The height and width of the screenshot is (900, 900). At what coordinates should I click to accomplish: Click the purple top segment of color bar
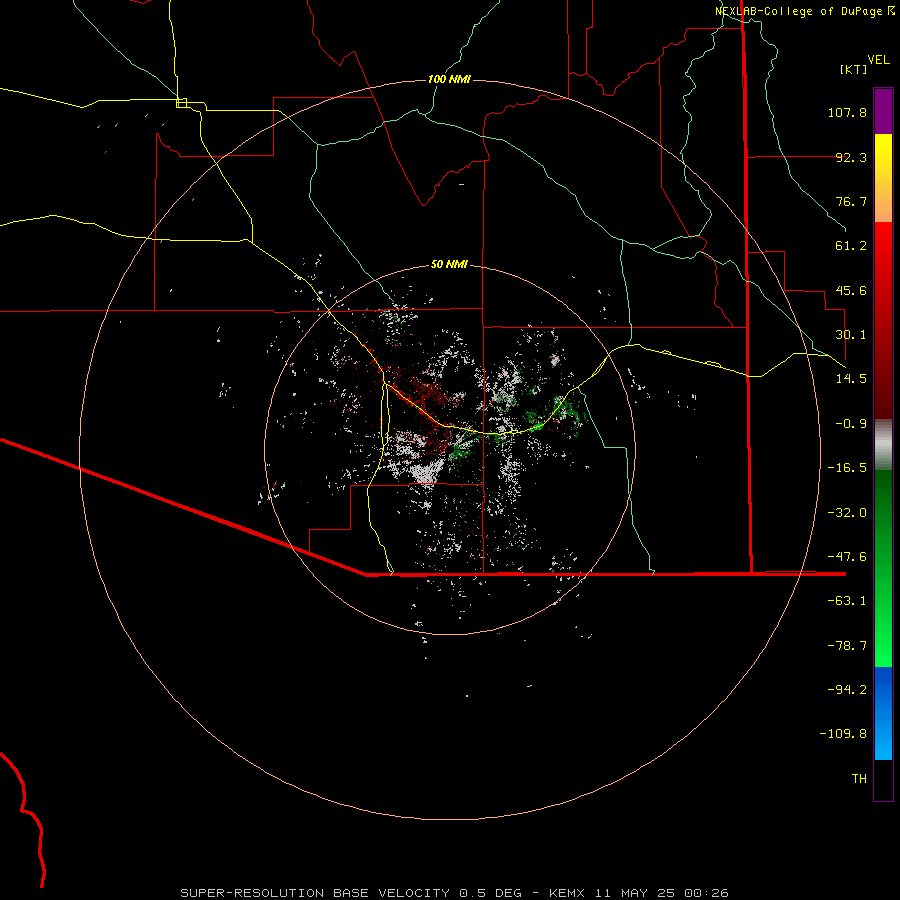[x=883, y=111]
